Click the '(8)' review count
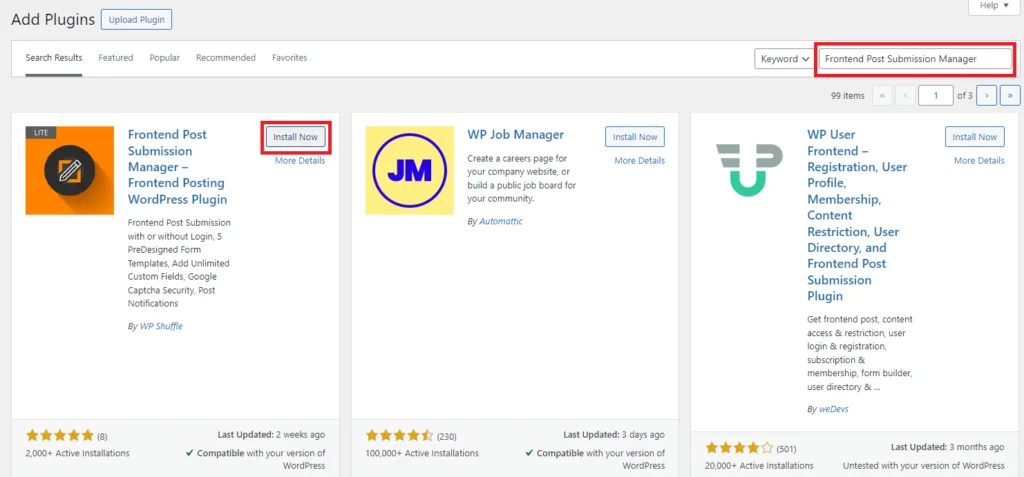The width and height of the screenshot is (1024, 477). click(x=103, y=436)
